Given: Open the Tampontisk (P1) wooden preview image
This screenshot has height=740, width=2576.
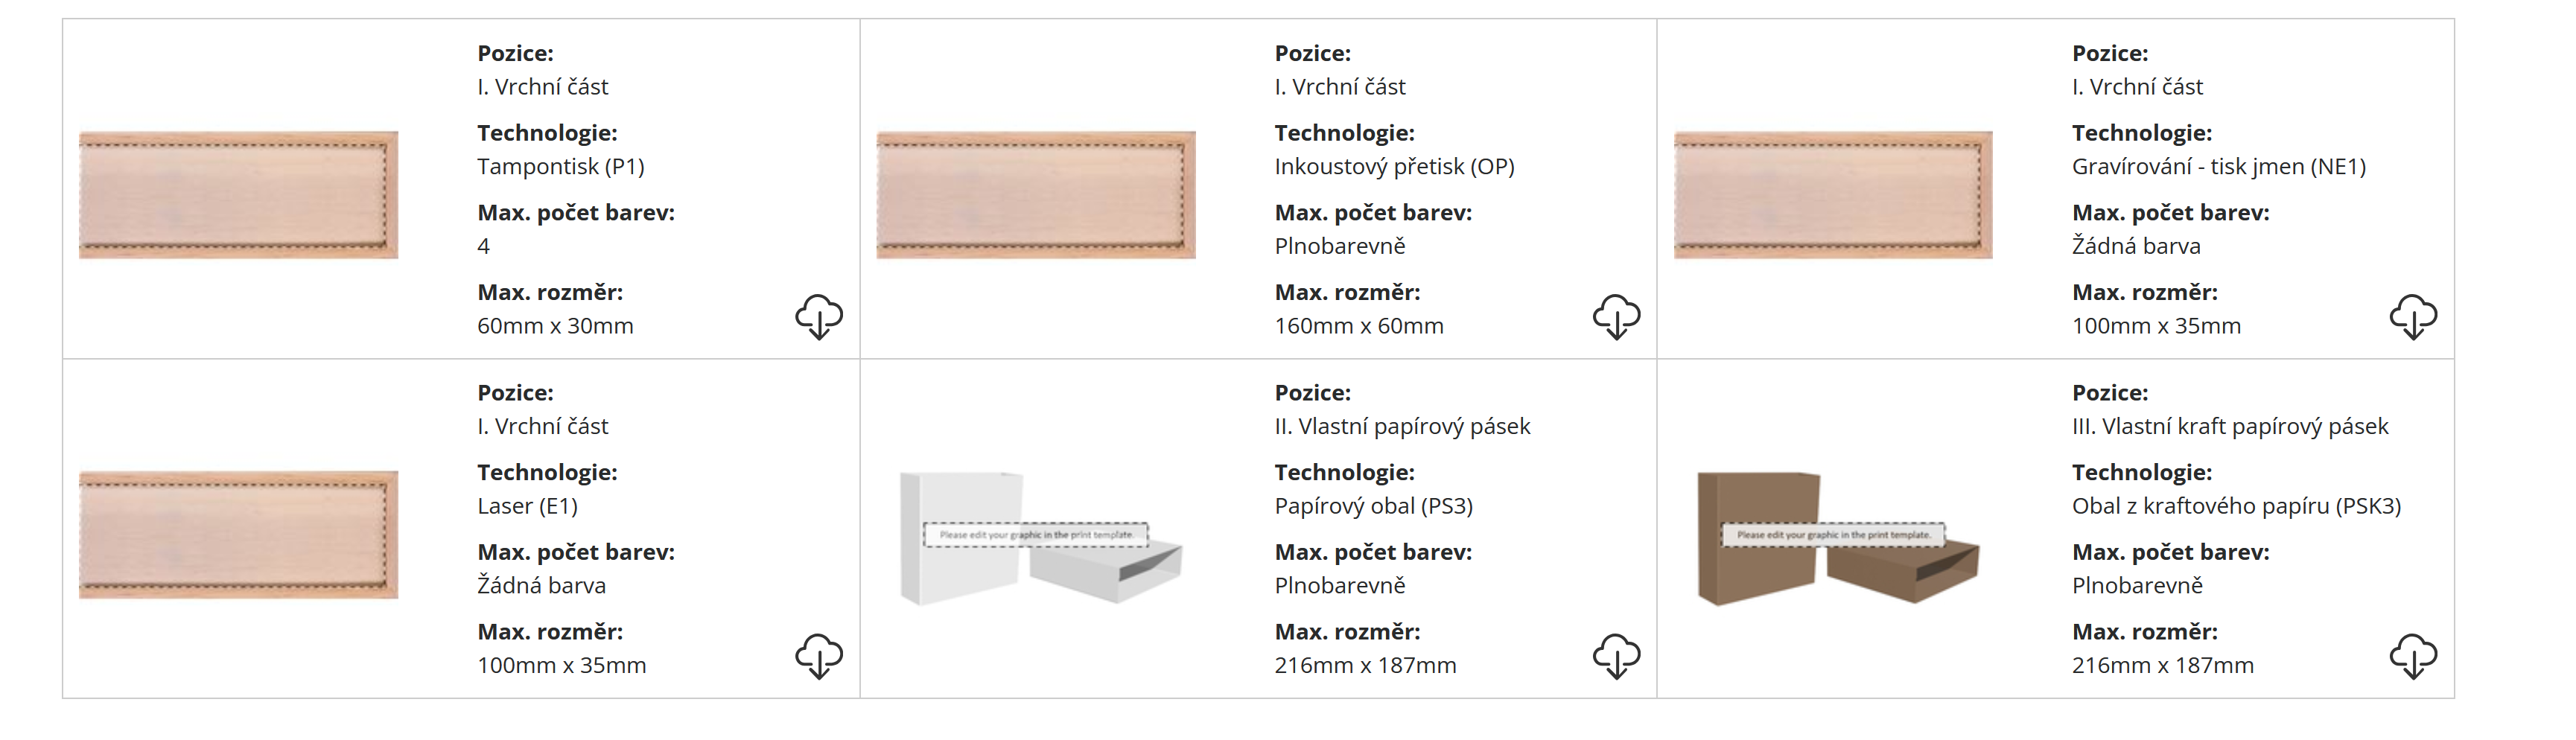Looking at the screenshot, I should (238, 195).
